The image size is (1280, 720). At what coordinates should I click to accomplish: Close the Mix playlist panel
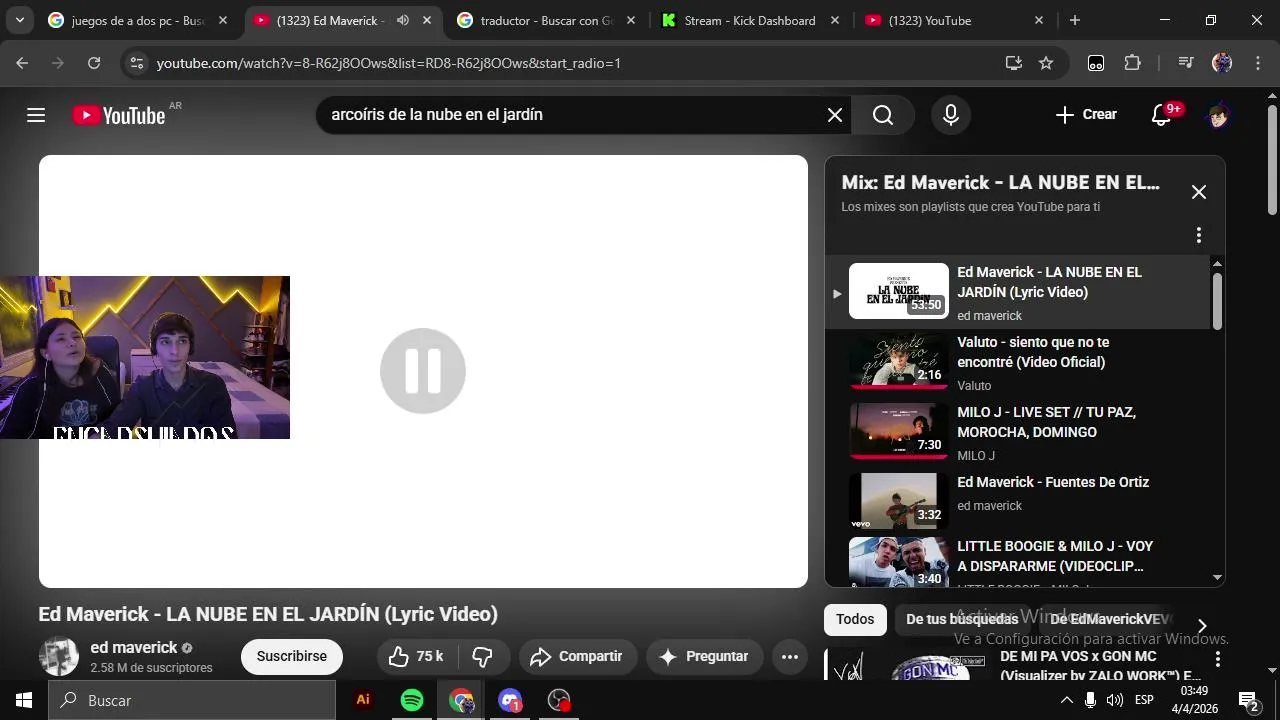pos(1199,192)
